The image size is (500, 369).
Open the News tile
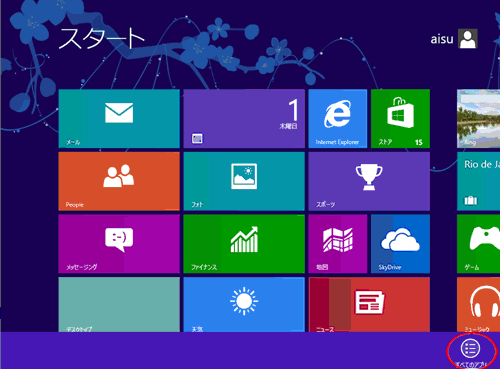pos(369,305)
